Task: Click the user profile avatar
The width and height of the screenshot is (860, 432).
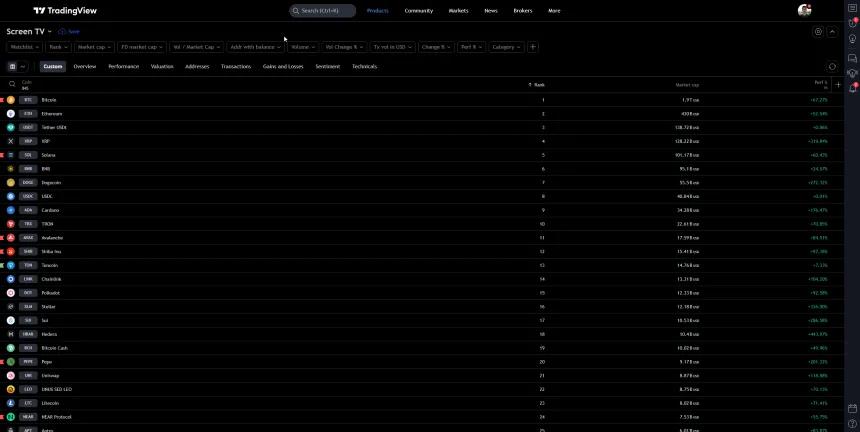Action: [805, 10]
